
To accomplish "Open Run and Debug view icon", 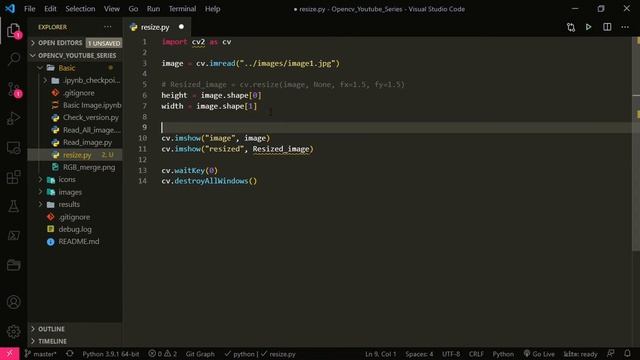I will tap(13, 118).
